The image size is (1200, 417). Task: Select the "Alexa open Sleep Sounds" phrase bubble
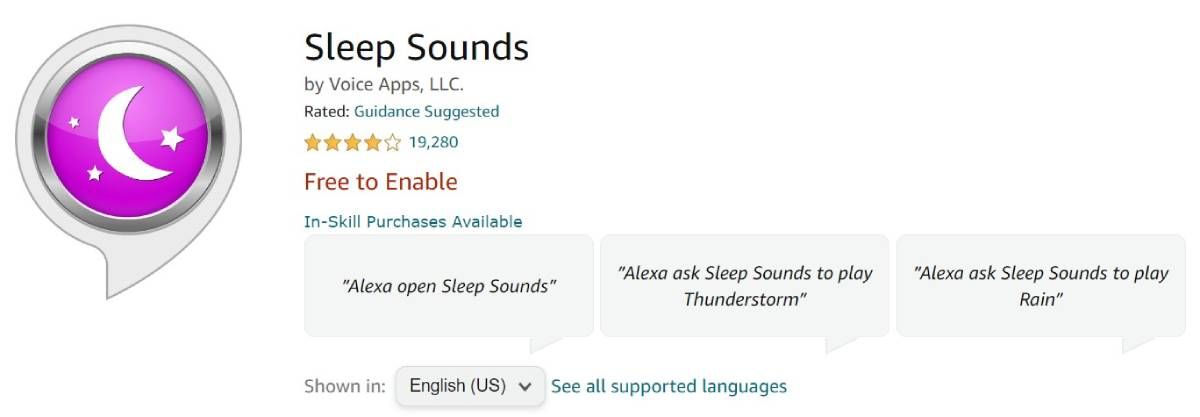[449, 286]
